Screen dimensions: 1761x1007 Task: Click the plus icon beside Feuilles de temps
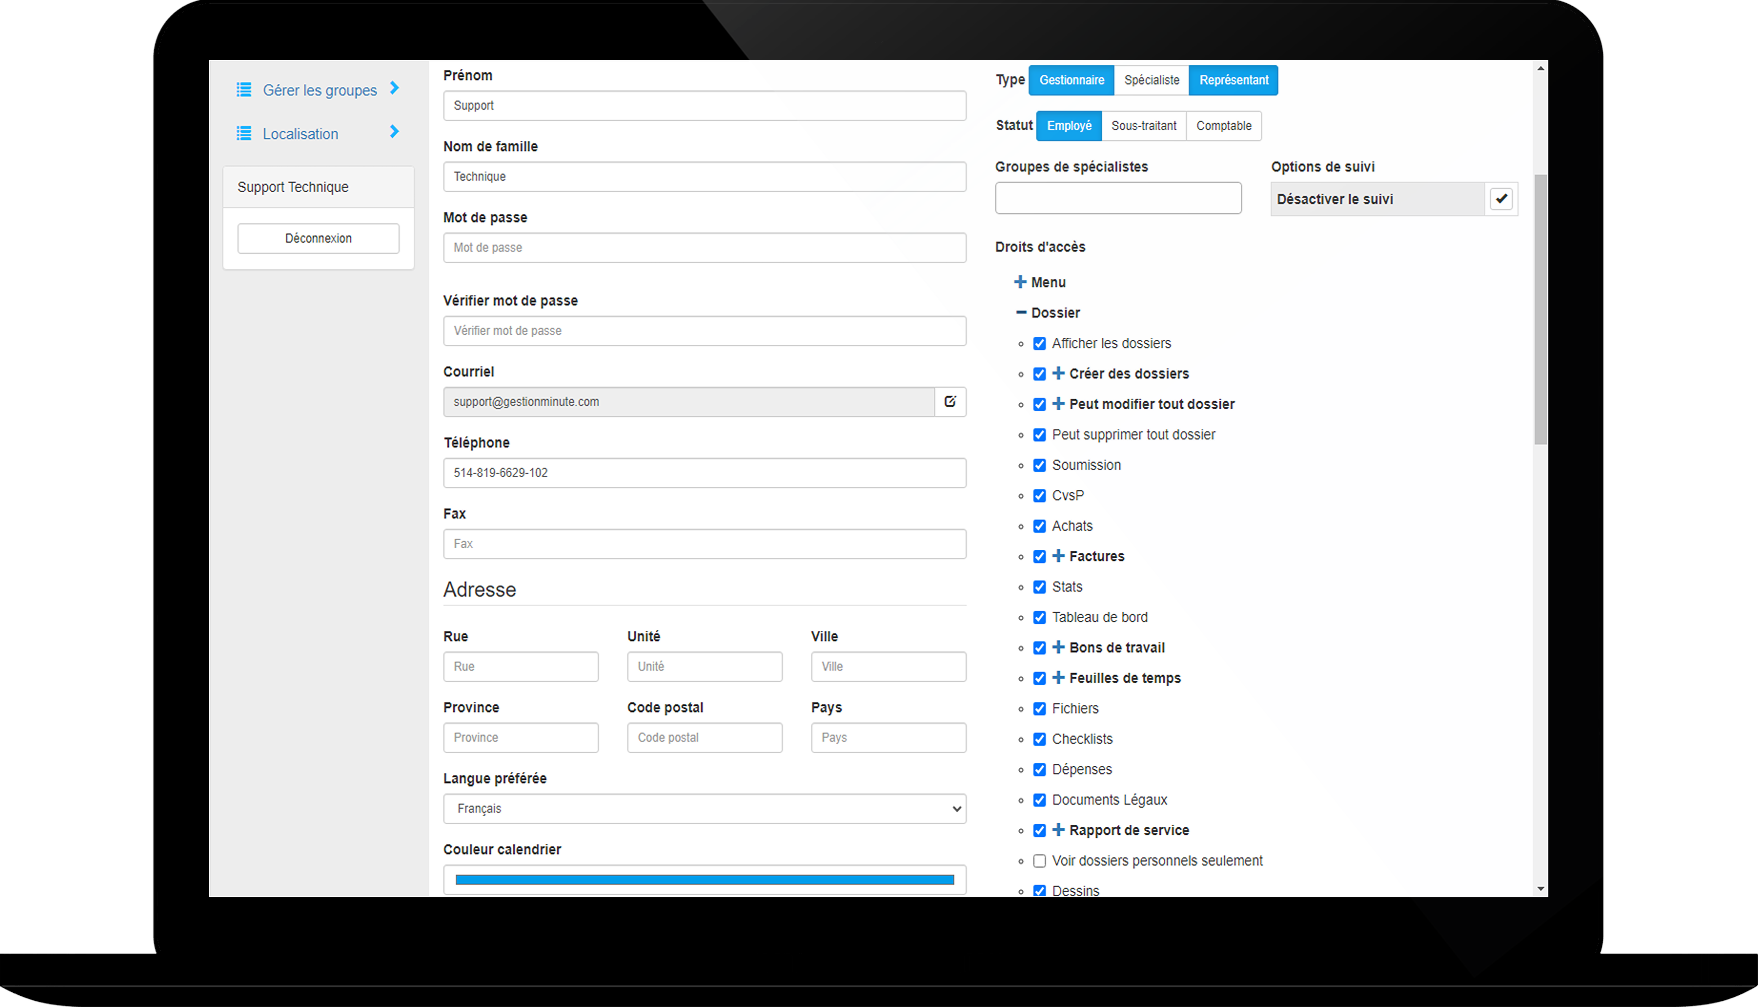[x=1059, y=678]
